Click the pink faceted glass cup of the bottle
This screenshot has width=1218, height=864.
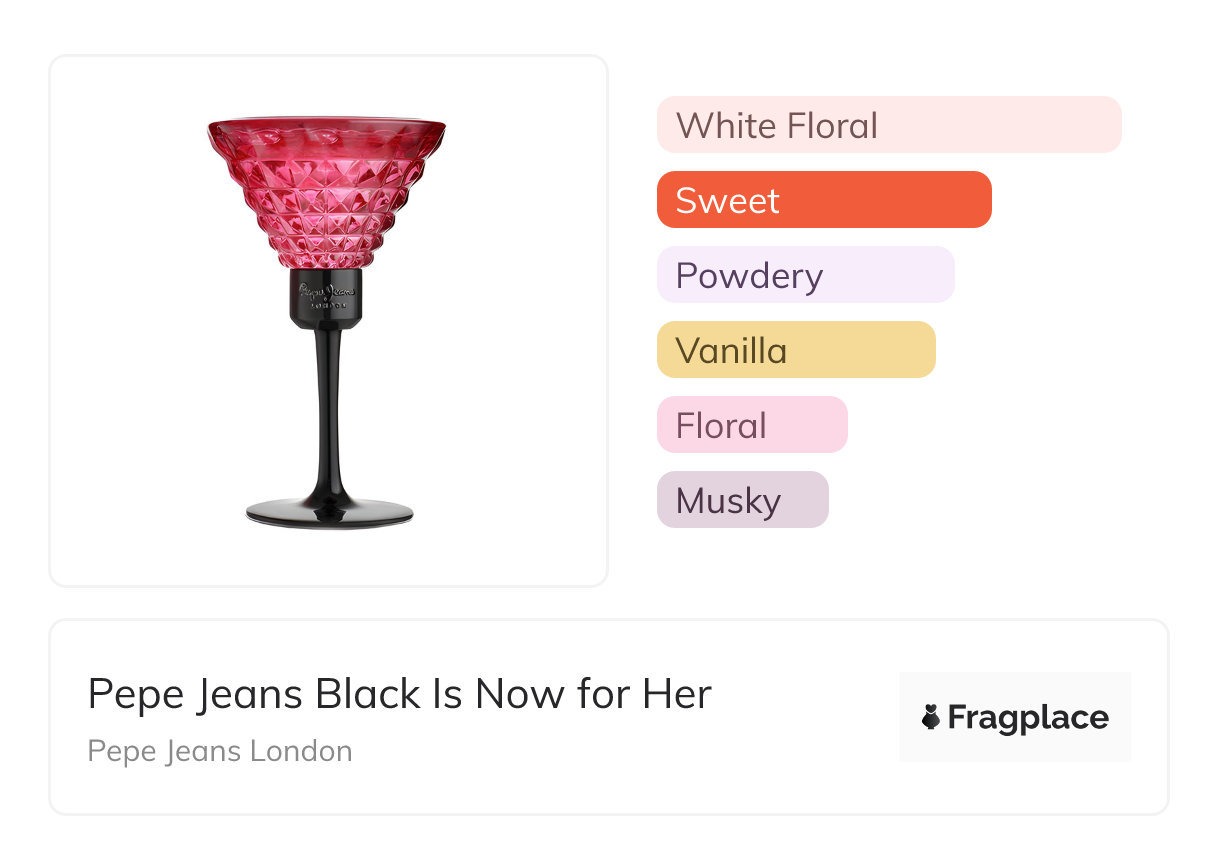pos(326,200)
